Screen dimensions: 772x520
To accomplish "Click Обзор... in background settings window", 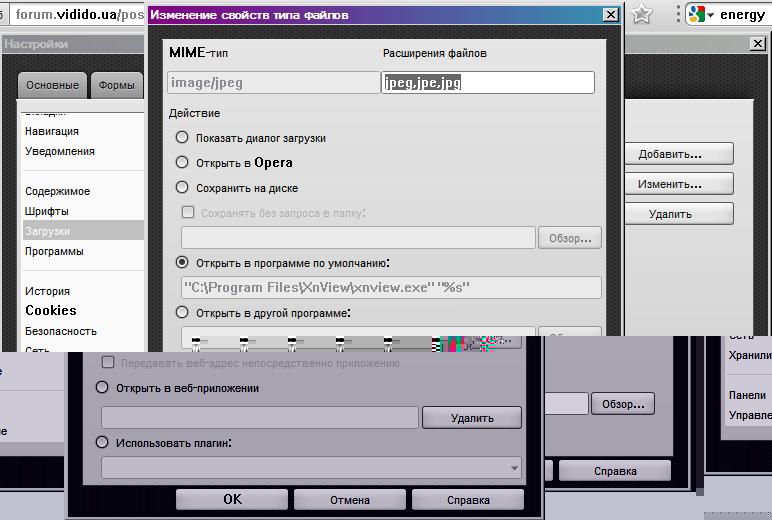I will tap(623, 404).
